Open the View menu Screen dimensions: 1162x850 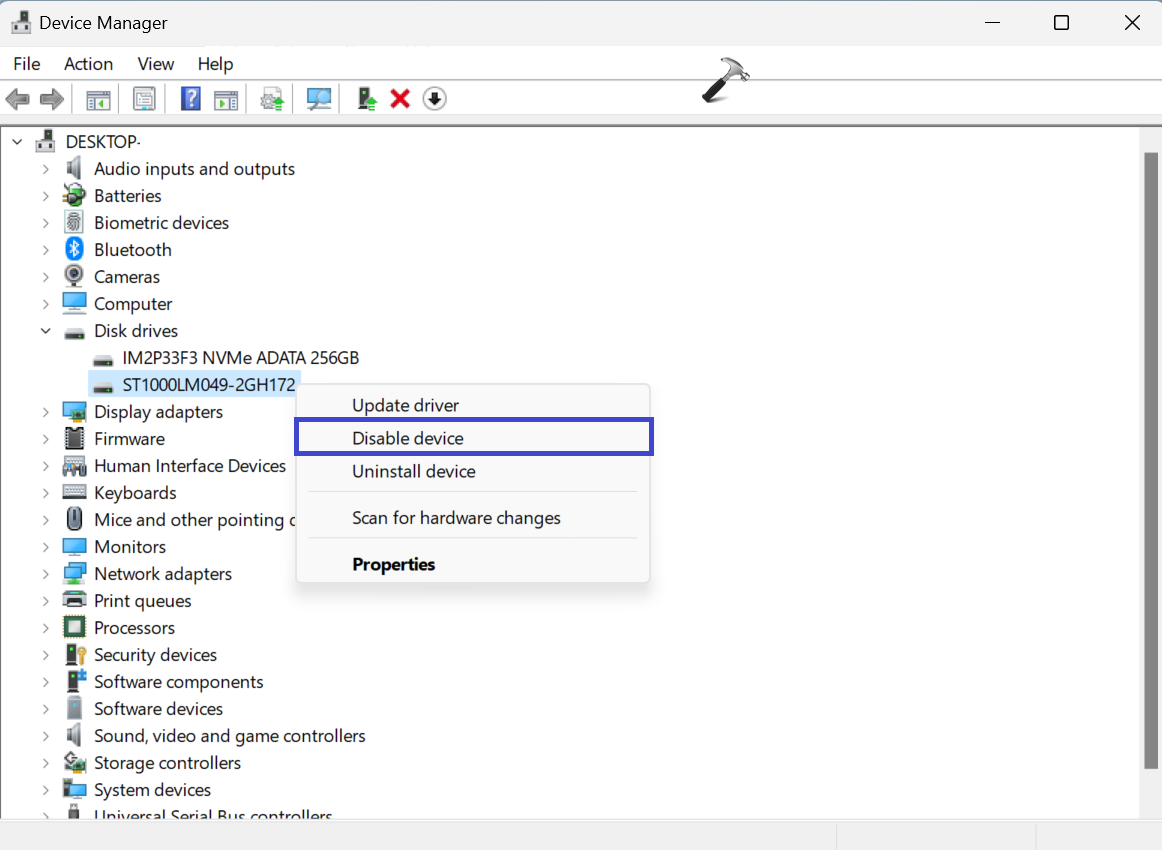[155, 64]
